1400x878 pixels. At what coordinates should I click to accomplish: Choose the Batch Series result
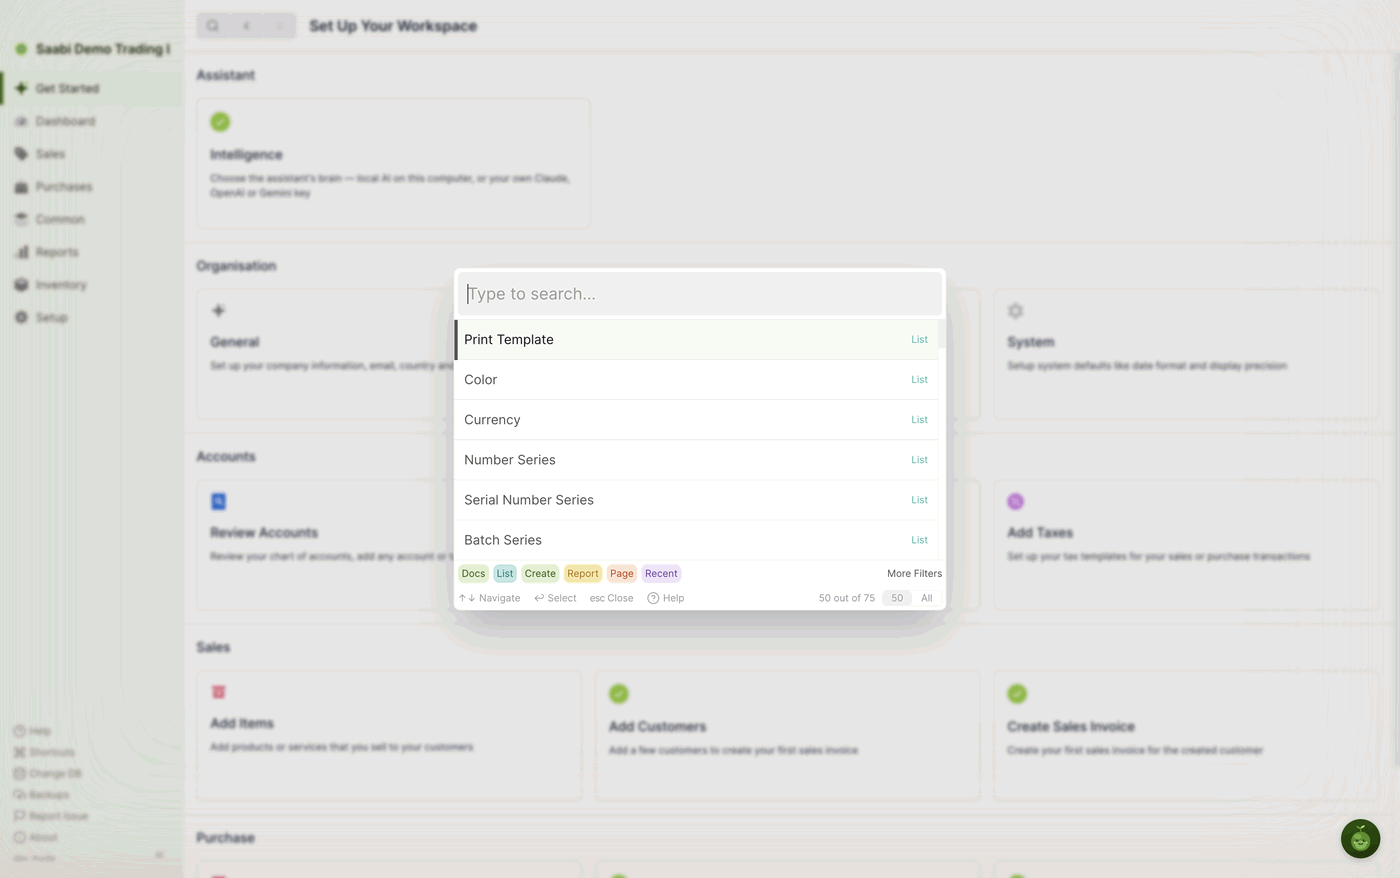point(696,540)
